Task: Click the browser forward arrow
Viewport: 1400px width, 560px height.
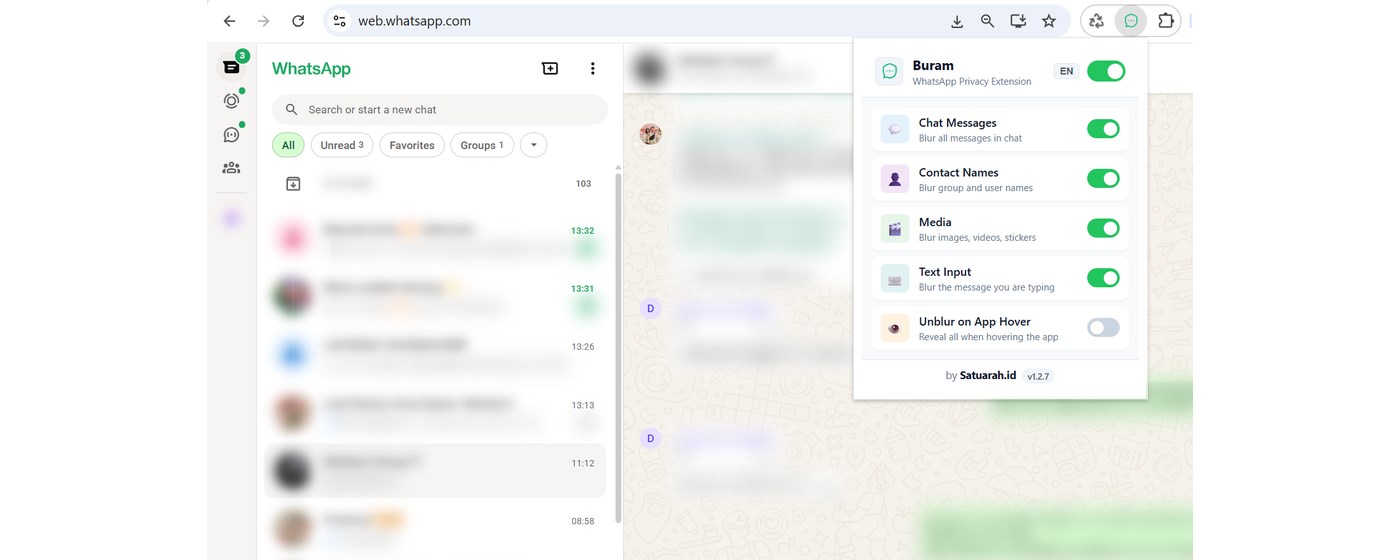Action: [x=264, y=21]
